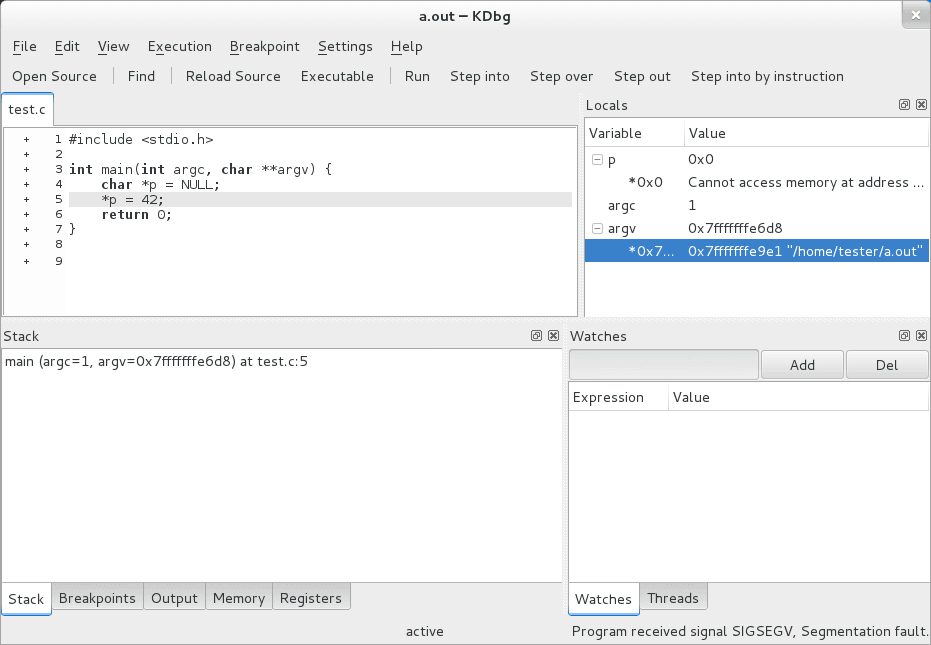The width and height of the screenshot is (931, 645).
Task: Close the Watches panel
Action: (921, 336)
